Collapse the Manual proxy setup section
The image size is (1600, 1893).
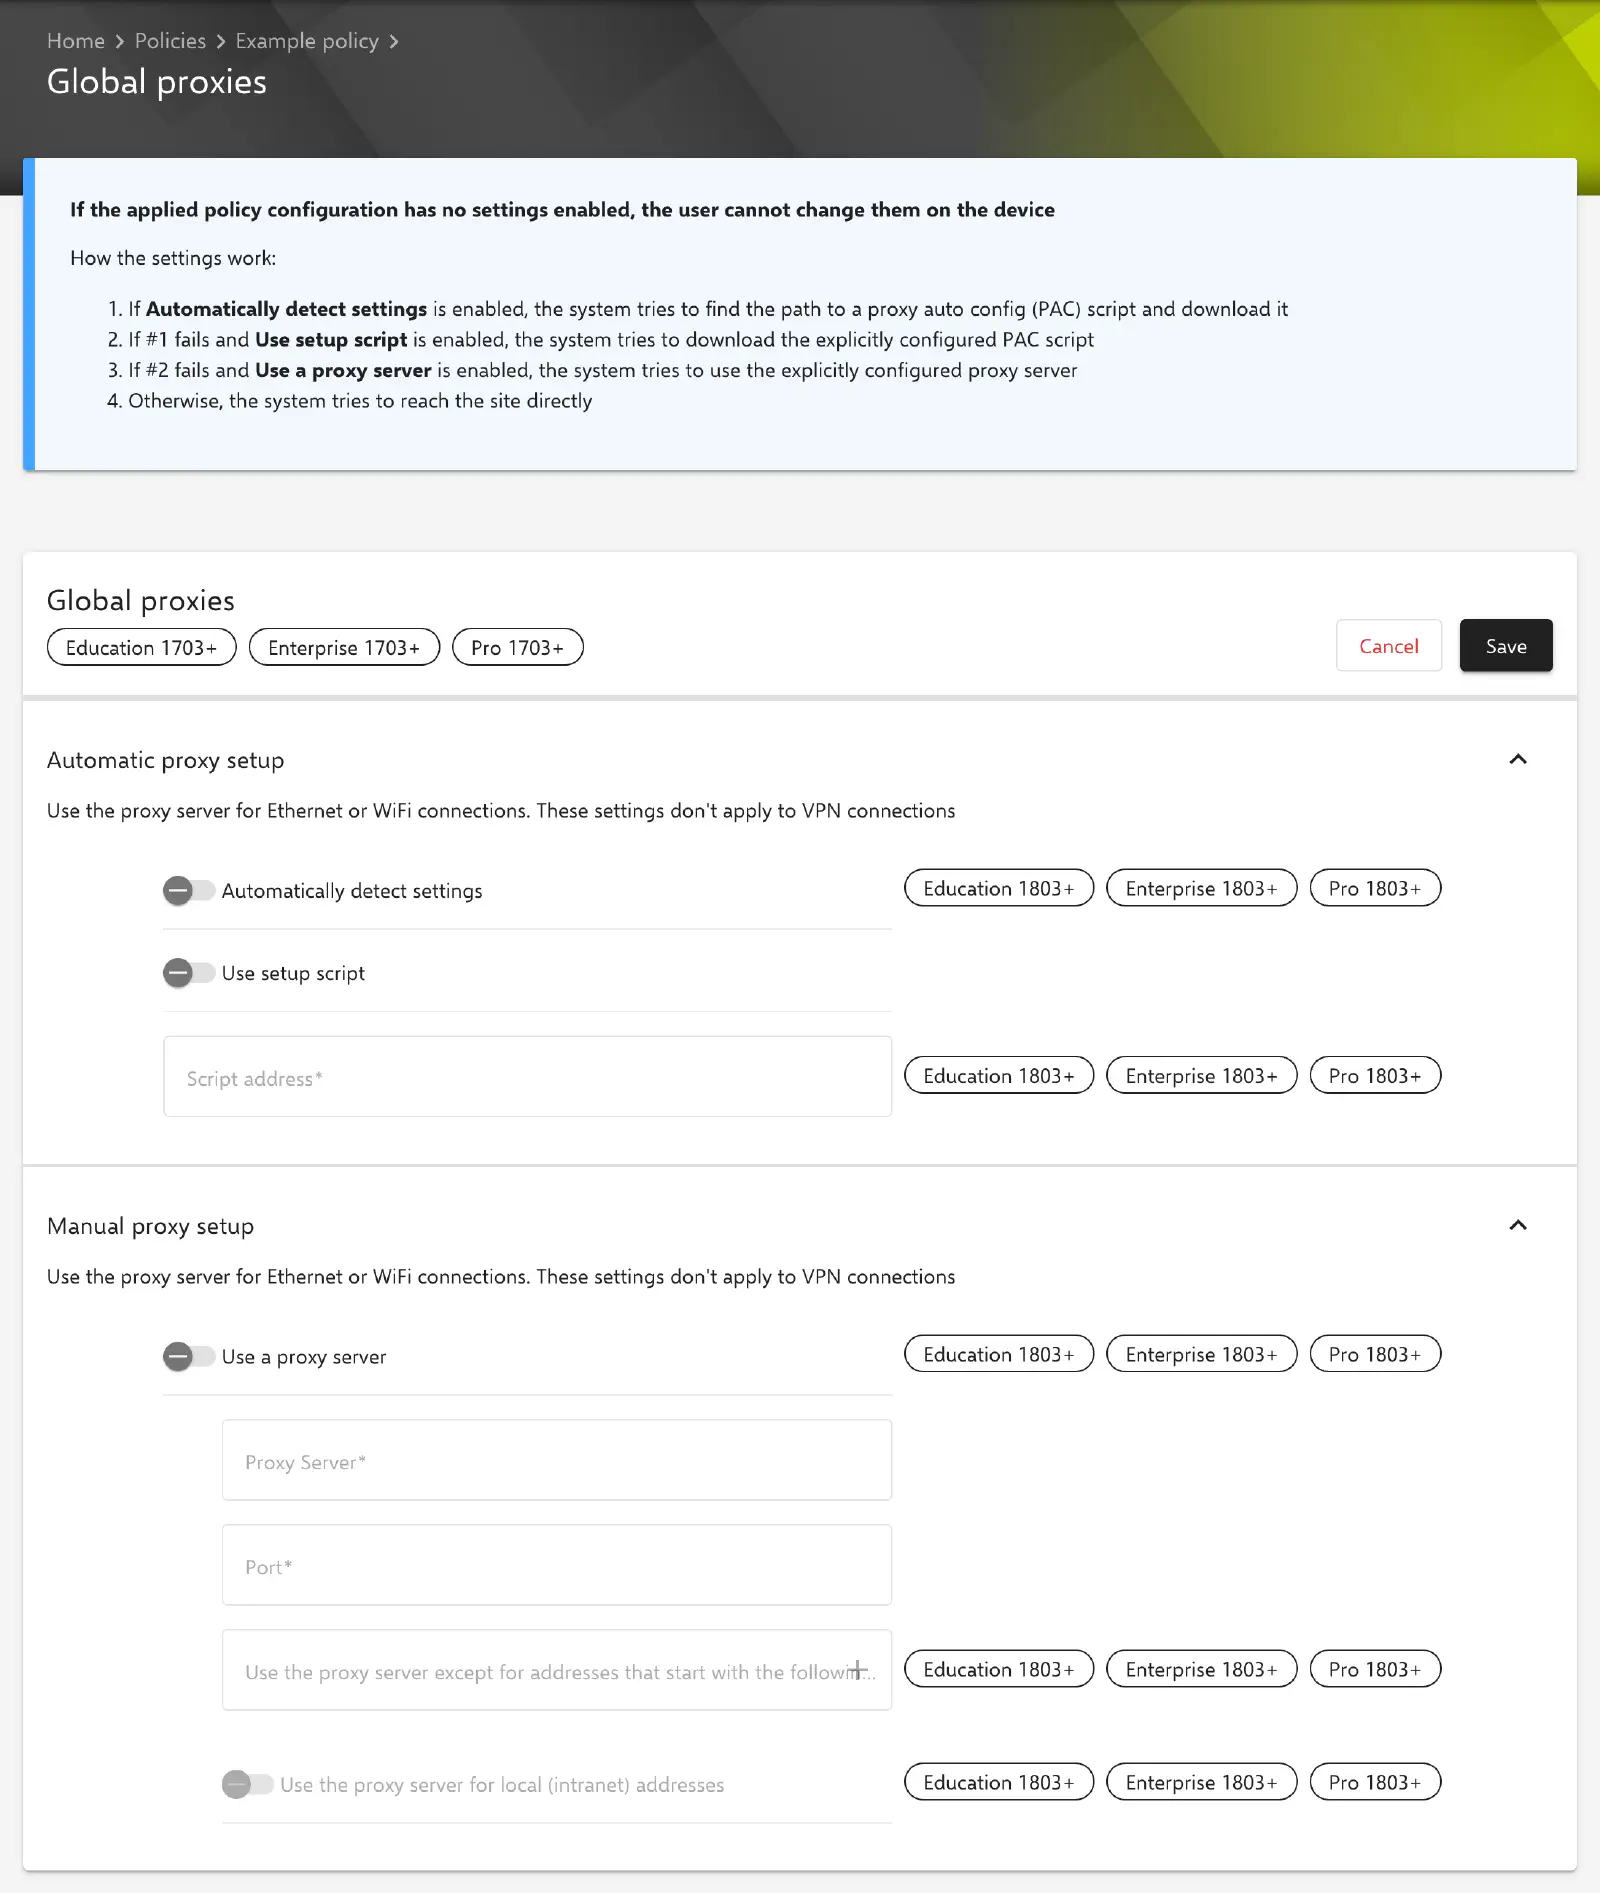click(x=1518, y=1225)
